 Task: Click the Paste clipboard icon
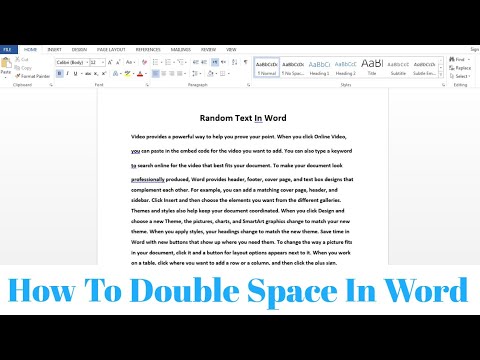pos(6,63)
